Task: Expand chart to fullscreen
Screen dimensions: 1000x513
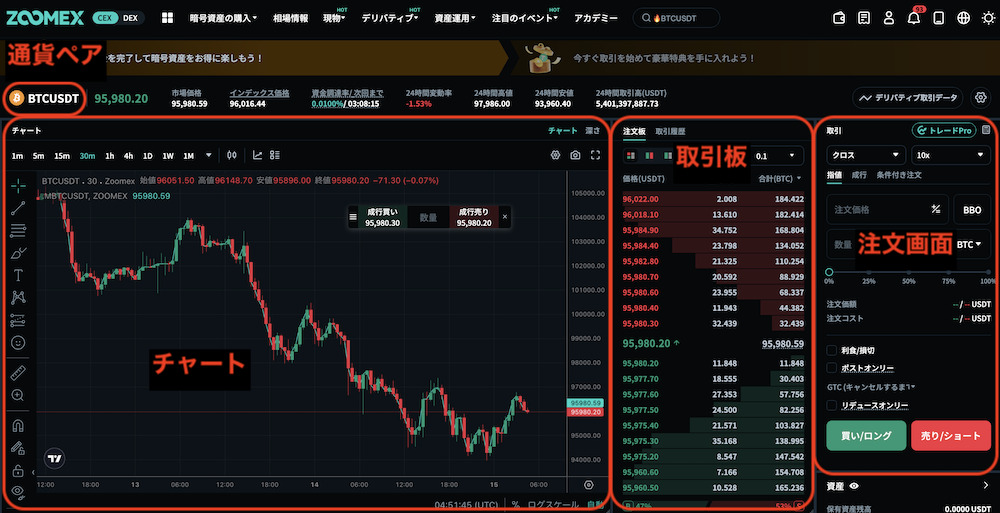Action: (x=595, y=155)
